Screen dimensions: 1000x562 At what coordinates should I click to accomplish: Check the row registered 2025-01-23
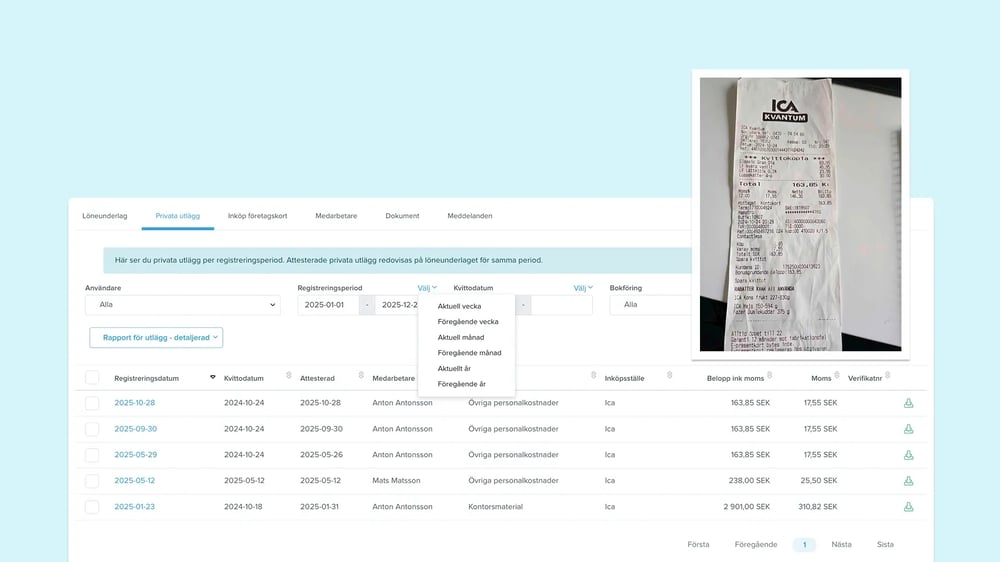click(x=92, y=507)
